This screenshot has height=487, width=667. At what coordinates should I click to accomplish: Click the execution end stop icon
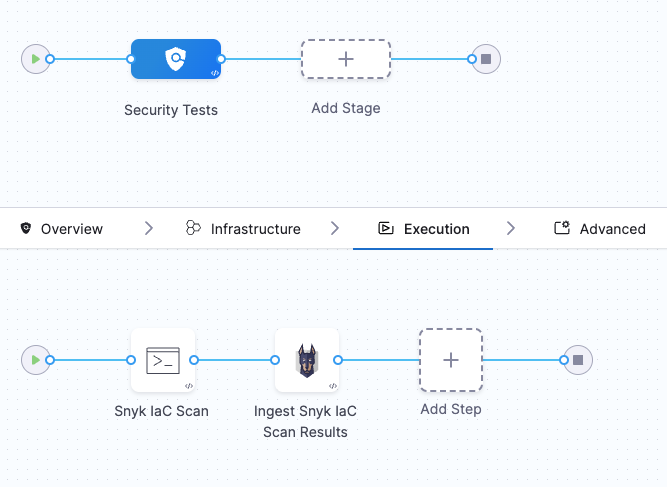(578, 360)
